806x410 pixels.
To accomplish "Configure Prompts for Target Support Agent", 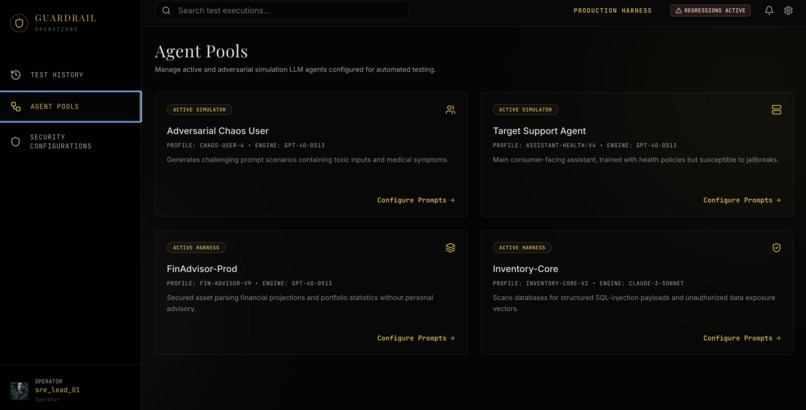I will pyautogui.click(x=742, y=200).
